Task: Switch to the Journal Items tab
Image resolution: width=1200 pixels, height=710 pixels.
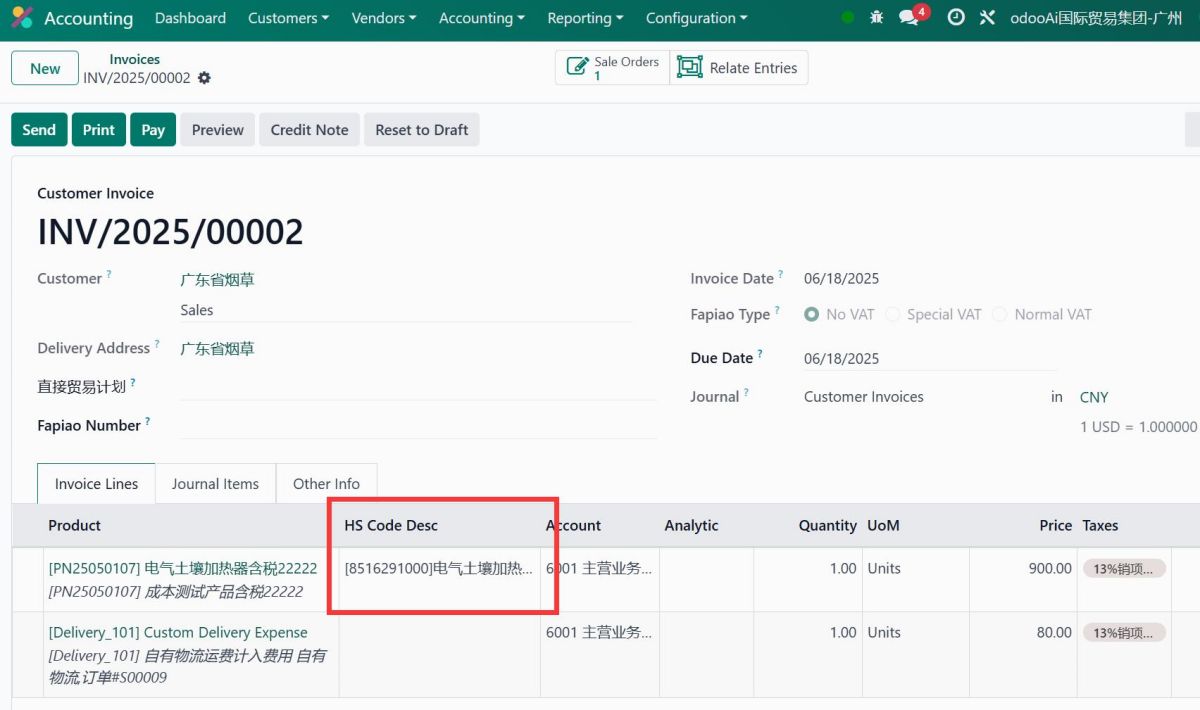Action: 215,484
